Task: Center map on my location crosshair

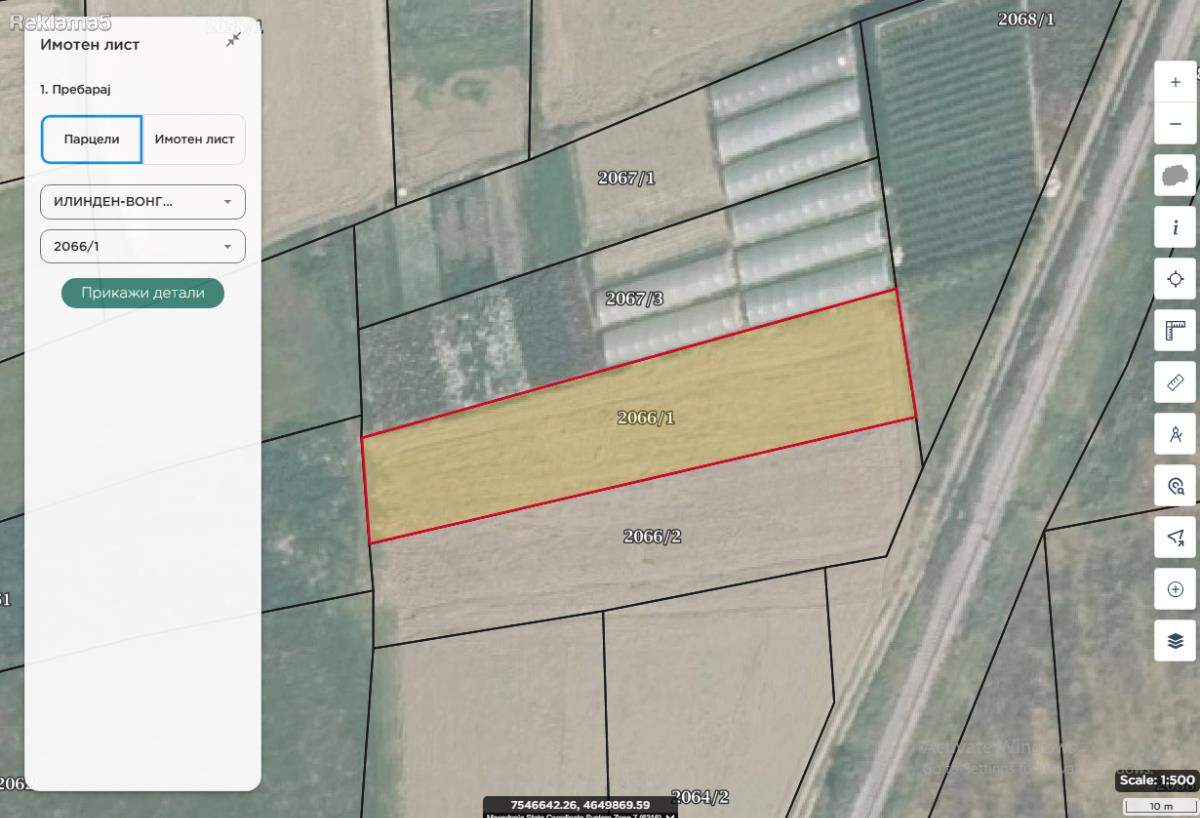Action: tap(1175, 279)
